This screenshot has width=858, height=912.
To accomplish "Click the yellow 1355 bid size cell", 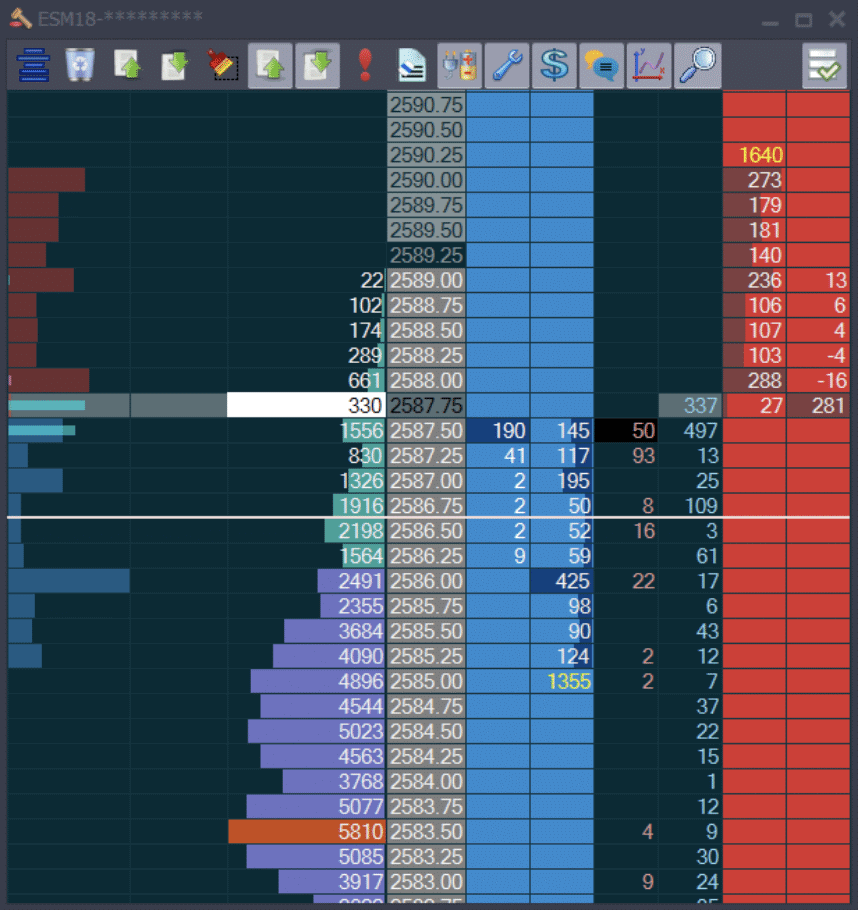I will [x=561, y=681].
